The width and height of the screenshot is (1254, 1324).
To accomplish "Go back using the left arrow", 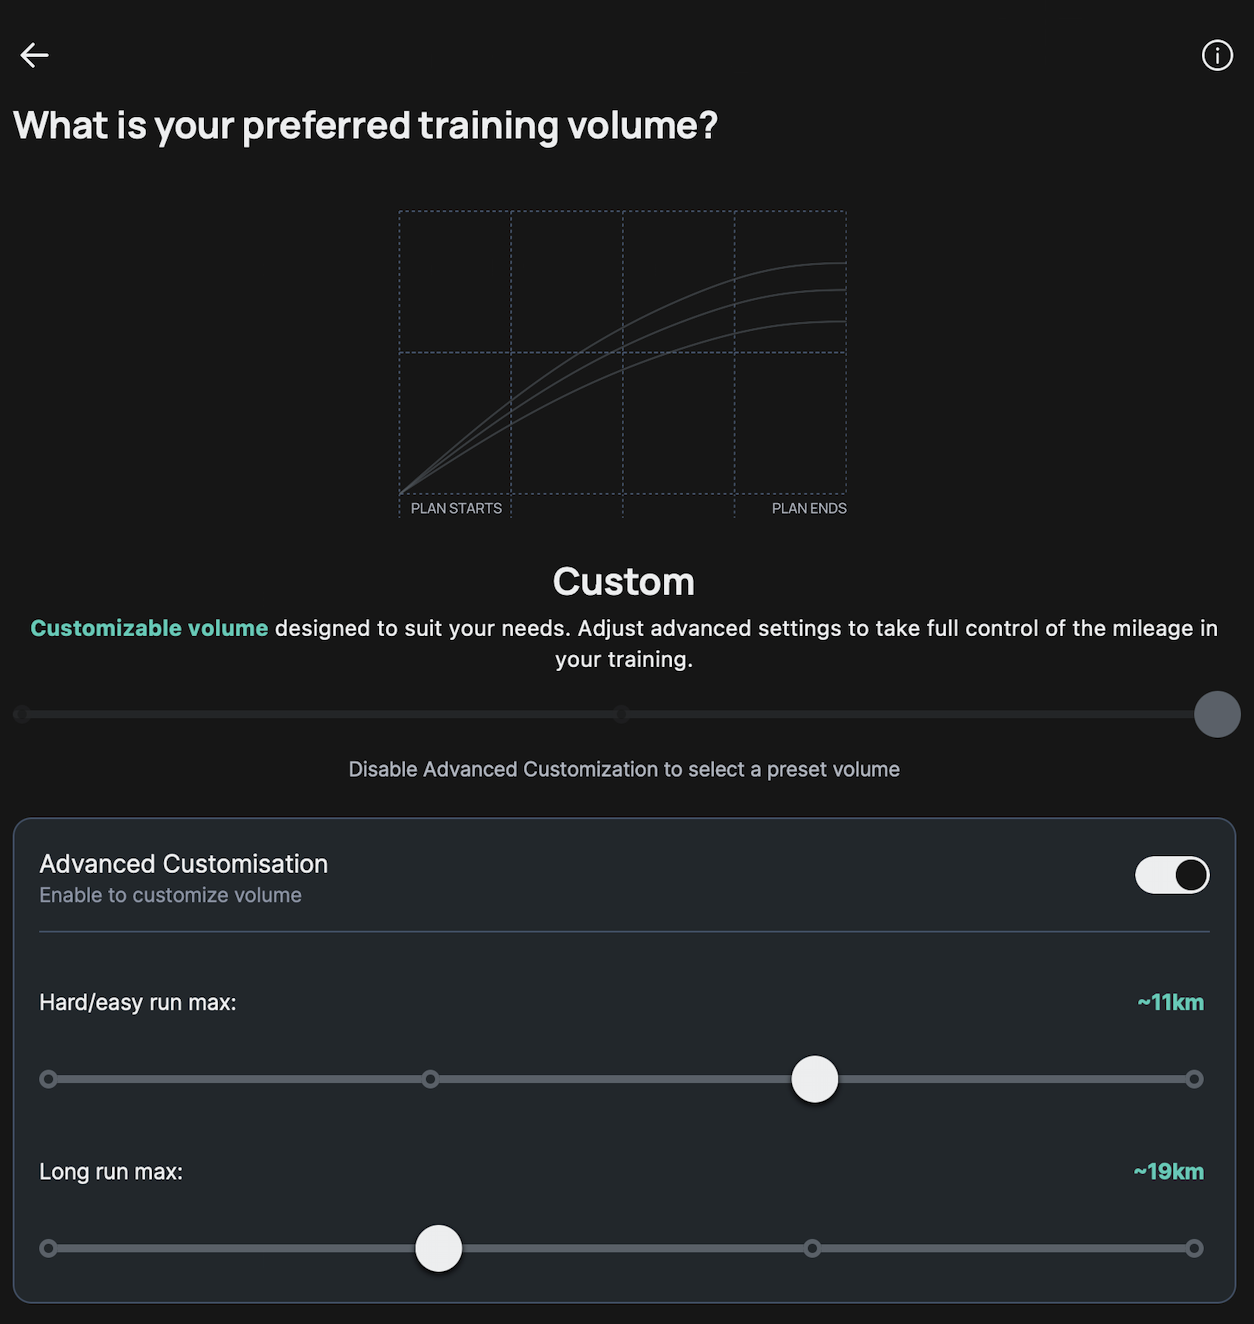I will (x=35, y=55).
